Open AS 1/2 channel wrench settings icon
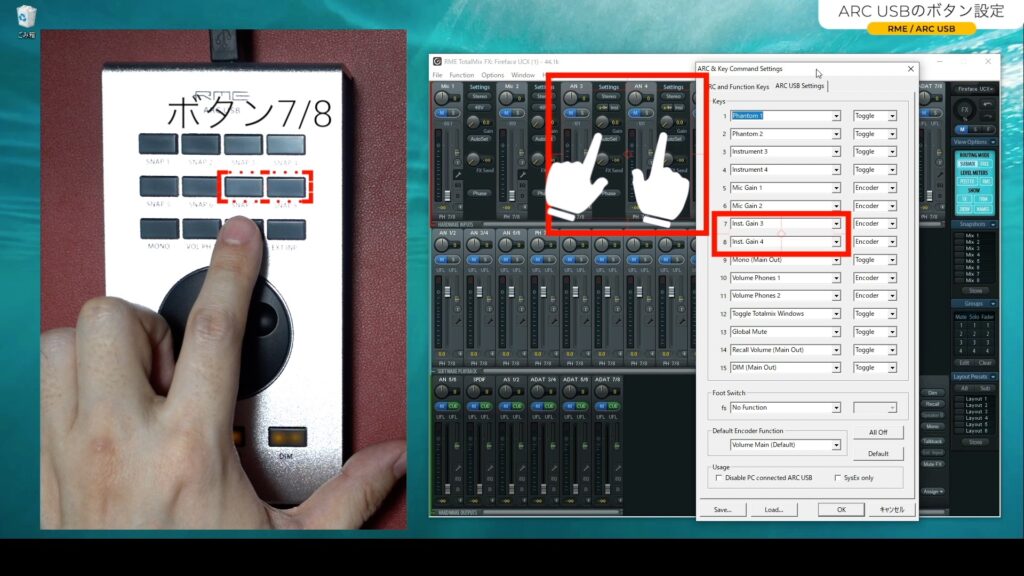This screenshot has height=576, width=1024. [x=522, y=468]
